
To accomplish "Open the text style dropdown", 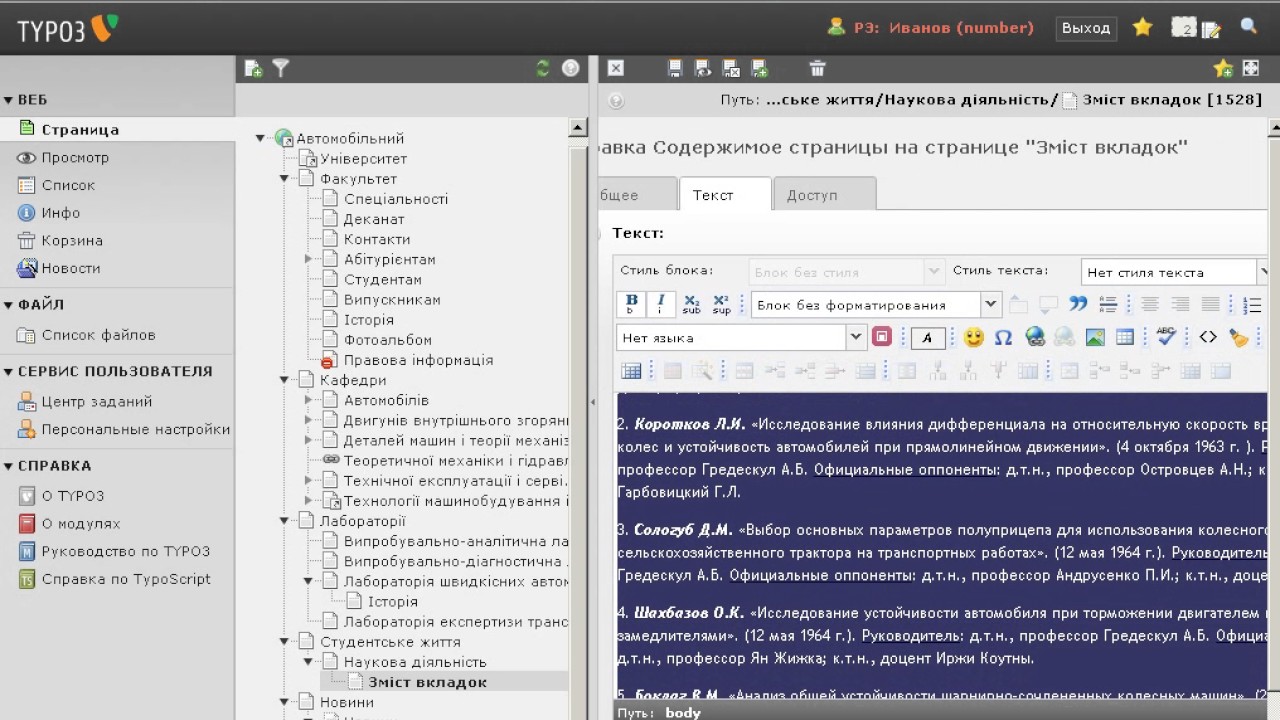I will coord(1174,272).
